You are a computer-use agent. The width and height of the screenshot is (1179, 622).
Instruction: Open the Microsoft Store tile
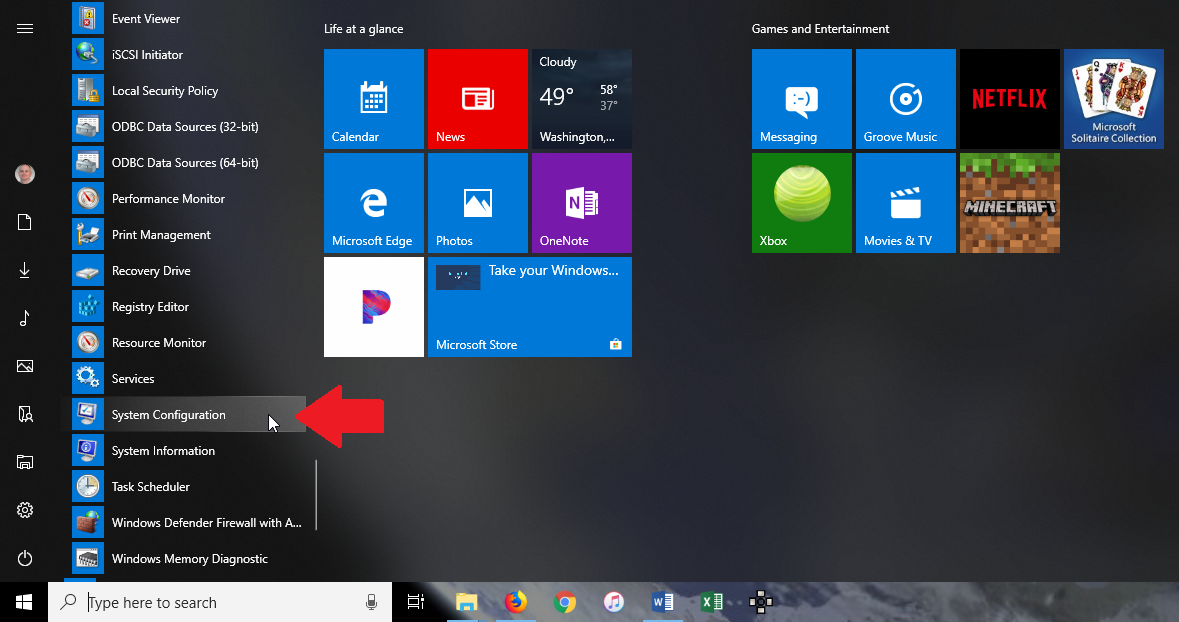[530, 307]
